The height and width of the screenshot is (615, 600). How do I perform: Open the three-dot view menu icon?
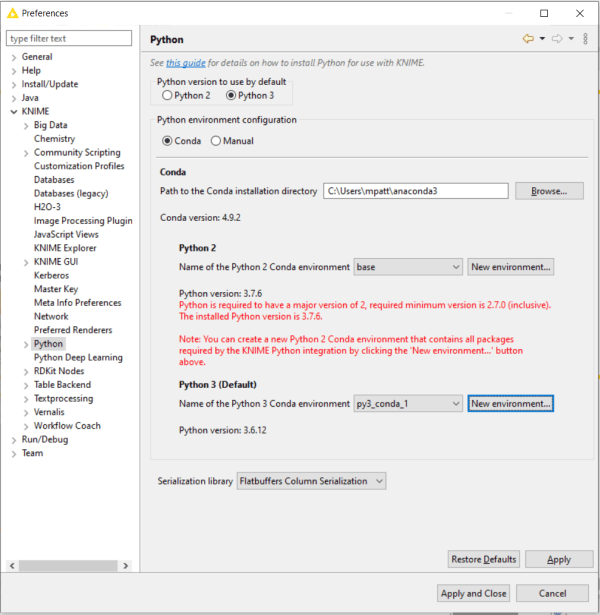click(585, 38)
